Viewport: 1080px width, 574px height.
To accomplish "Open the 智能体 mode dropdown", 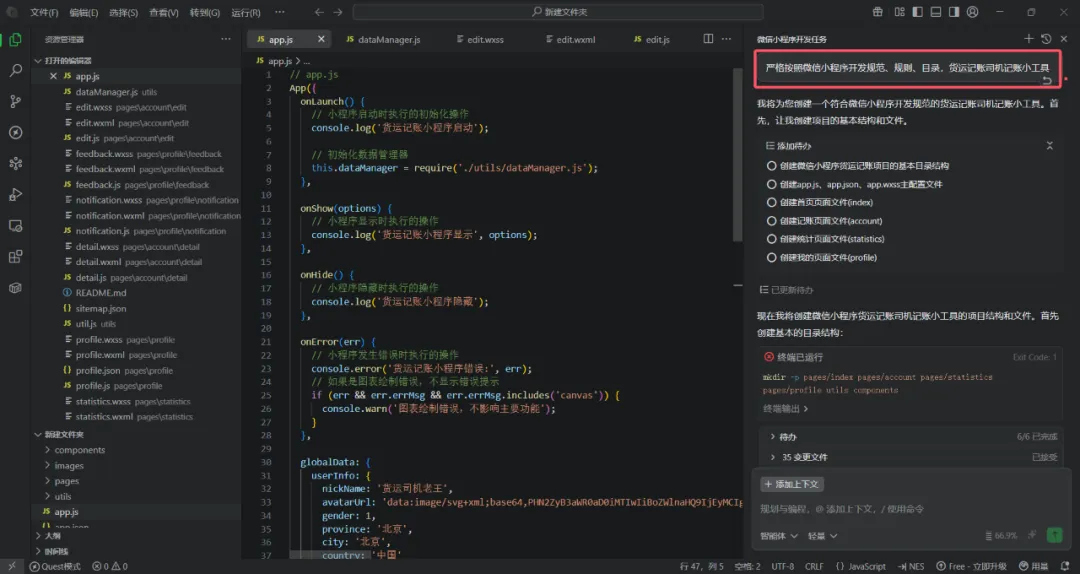I will (x=778, y=535).
